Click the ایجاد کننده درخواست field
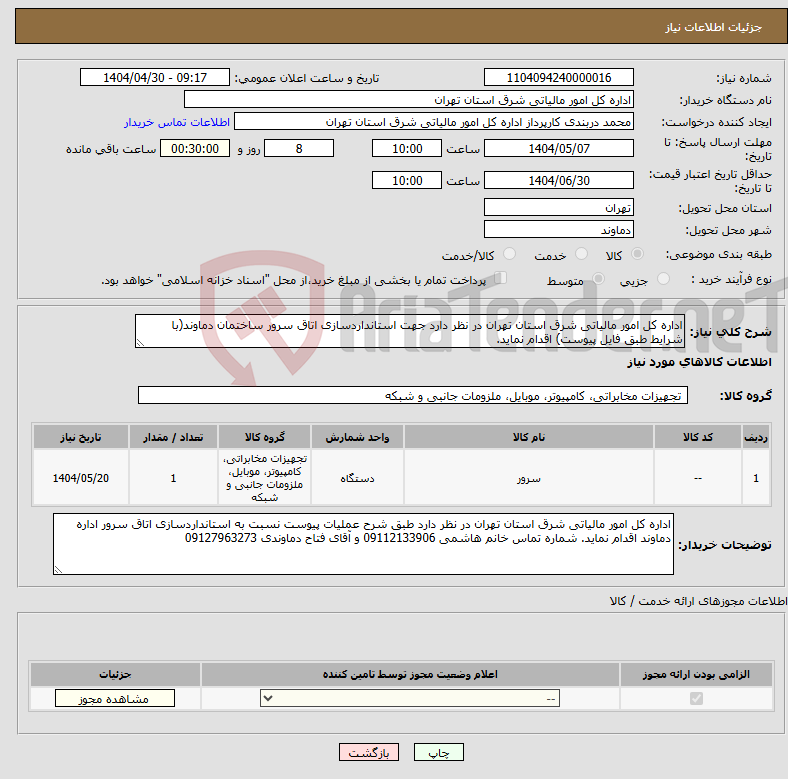788x779 pixels. (x=434, y=122)
